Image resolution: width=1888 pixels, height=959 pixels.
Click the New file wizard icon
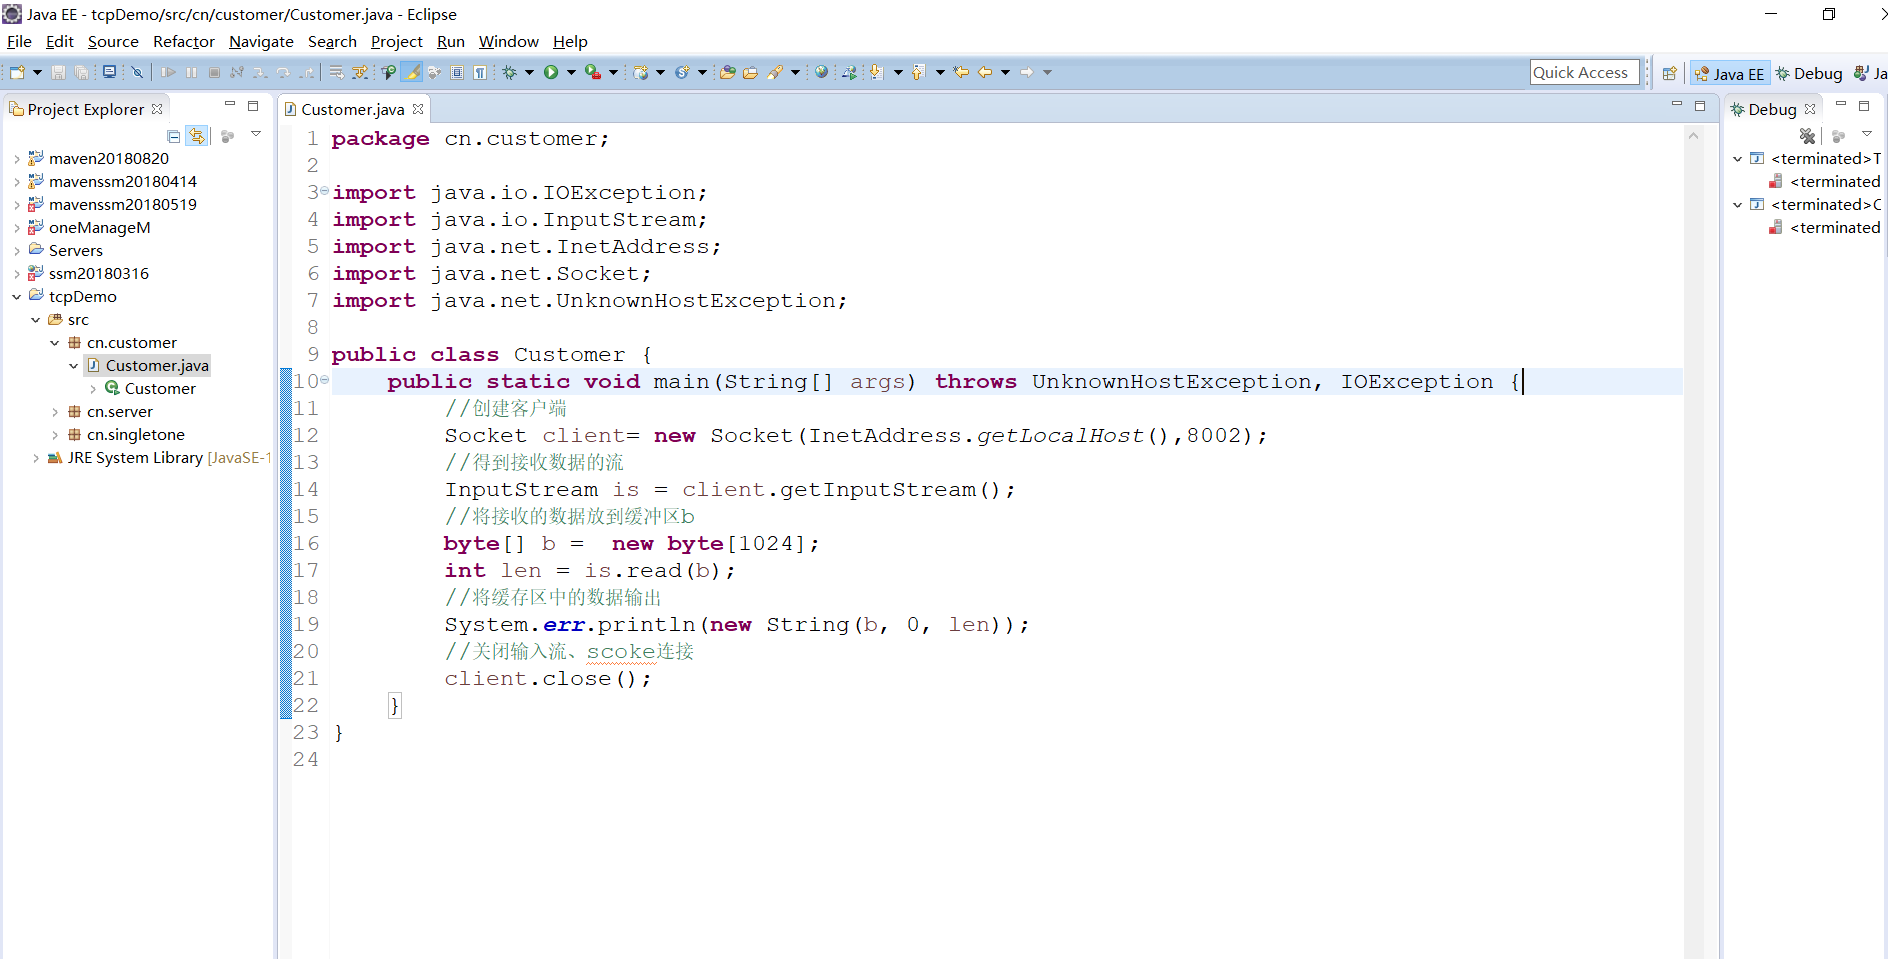pyautogui.click(x=17, y=72)
